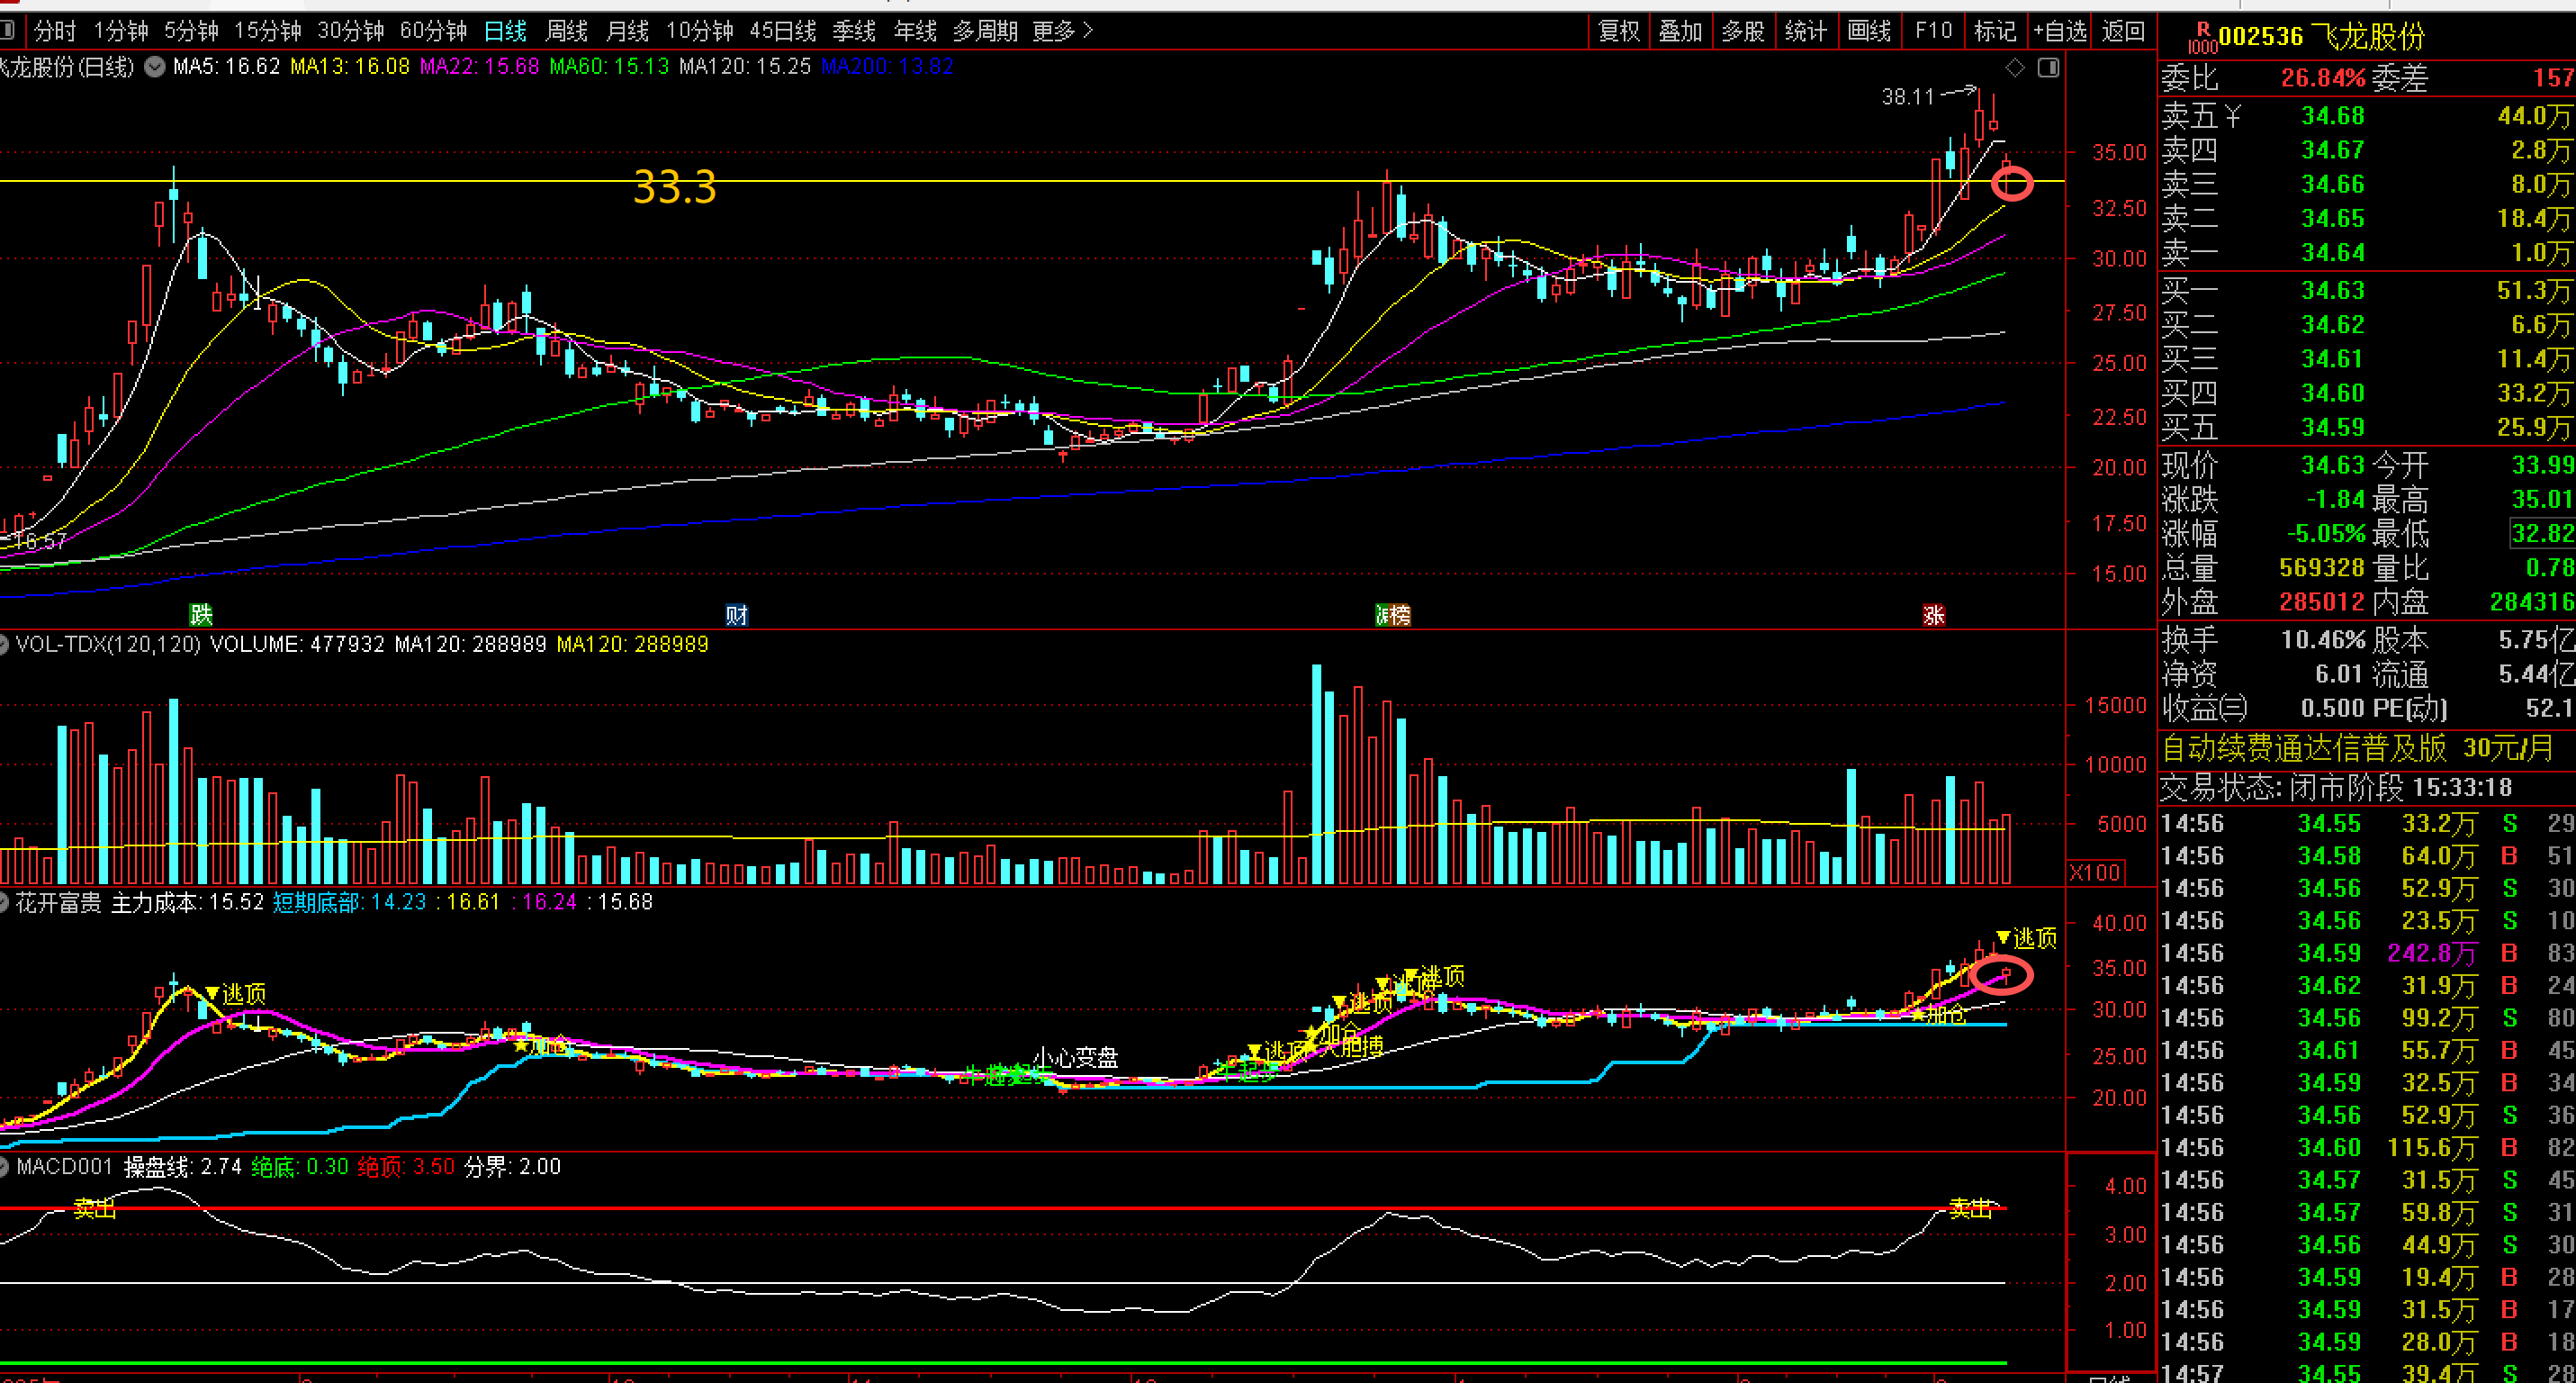Screen dimensions: 2576x1383
Task: Switch to the 周线 weekly chart
Action: [566, 31]
